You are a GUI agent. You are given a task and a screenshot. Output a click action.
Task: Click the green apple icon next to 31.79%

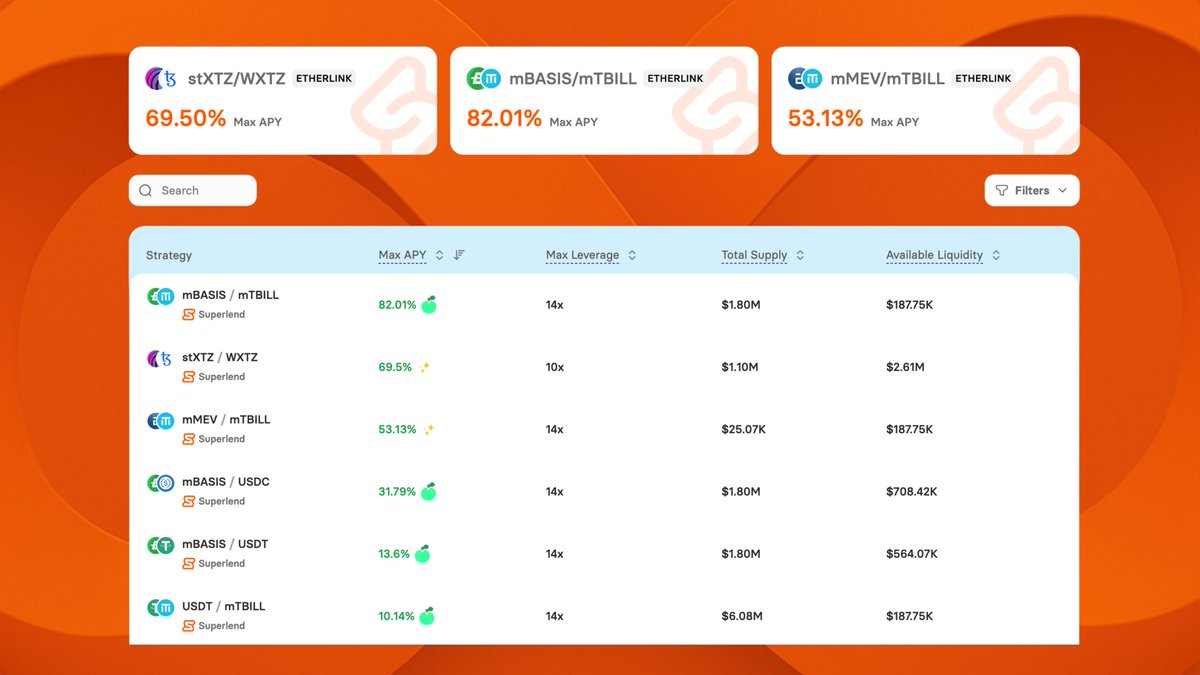[428, 491]
